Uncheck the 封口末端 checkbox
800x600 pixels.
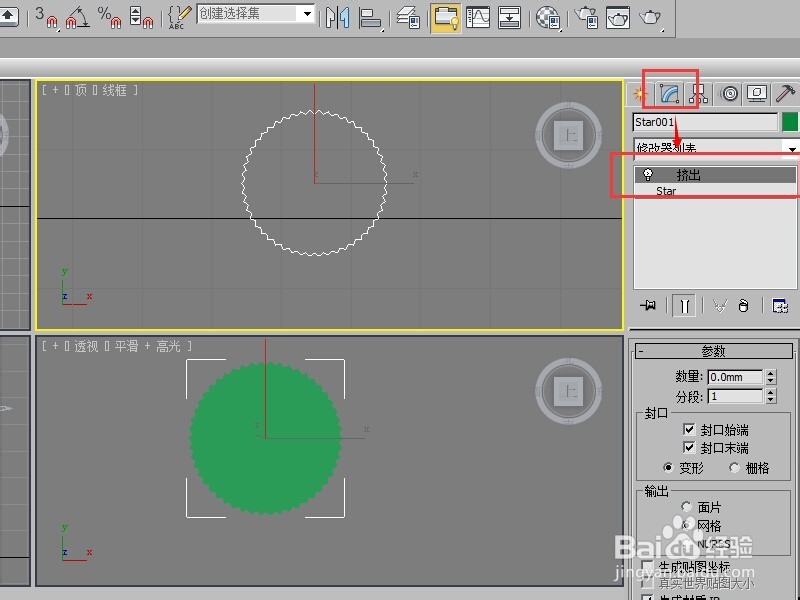tap(689, 447)
